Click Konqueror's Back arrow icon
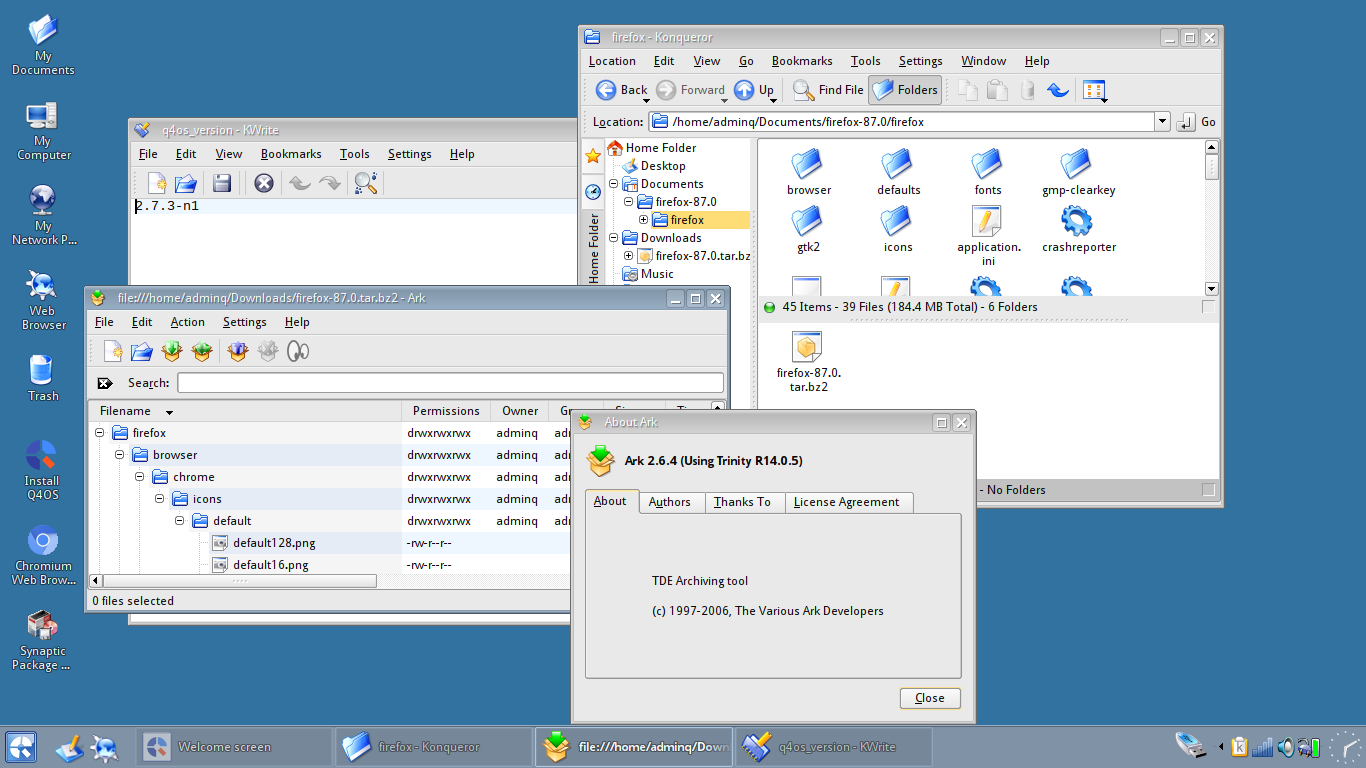Viewport: 1366px width, 768px height. click(606, 90)
